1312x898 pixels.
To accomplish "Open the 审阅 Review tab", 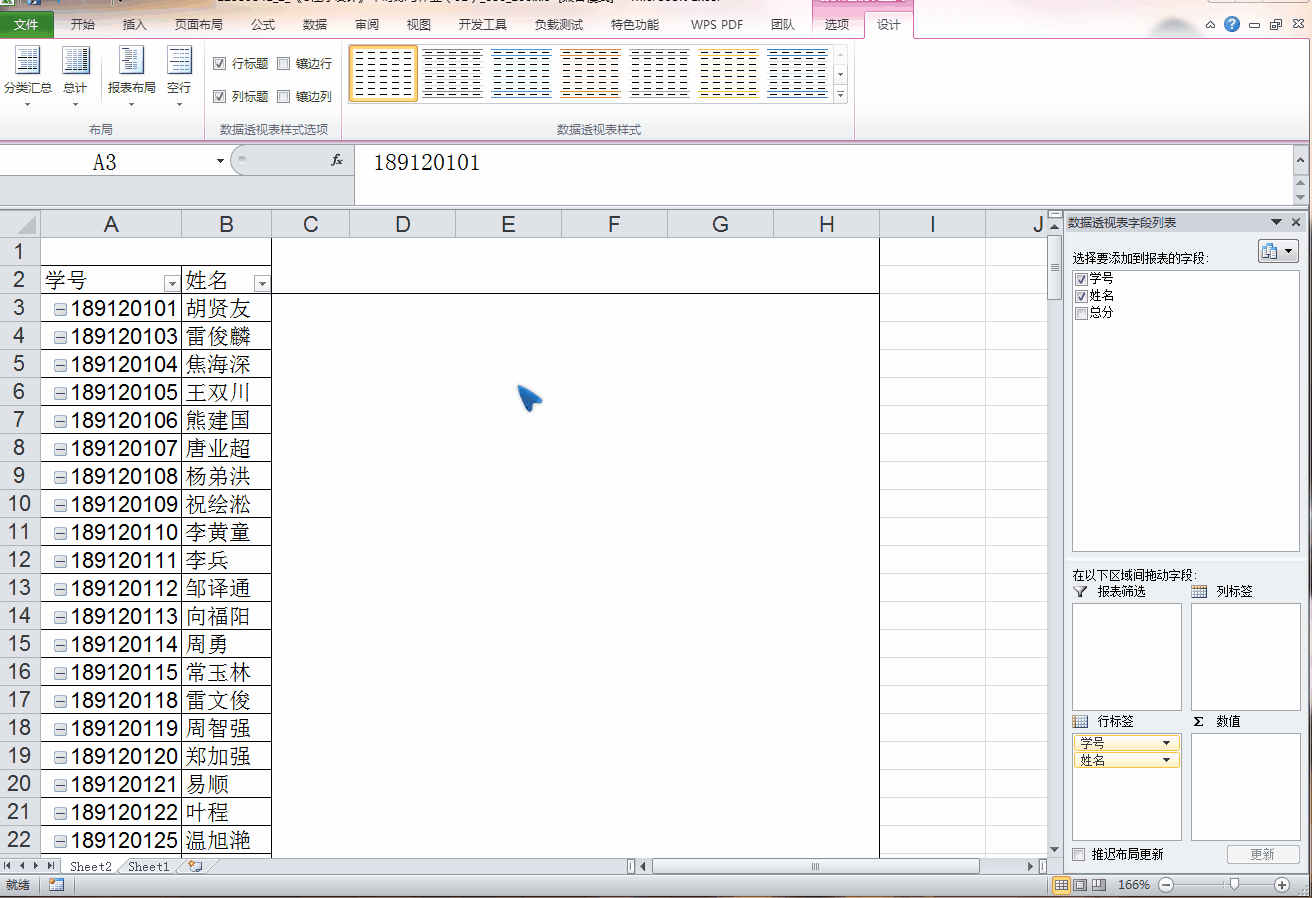I will (x=367, y=24).
